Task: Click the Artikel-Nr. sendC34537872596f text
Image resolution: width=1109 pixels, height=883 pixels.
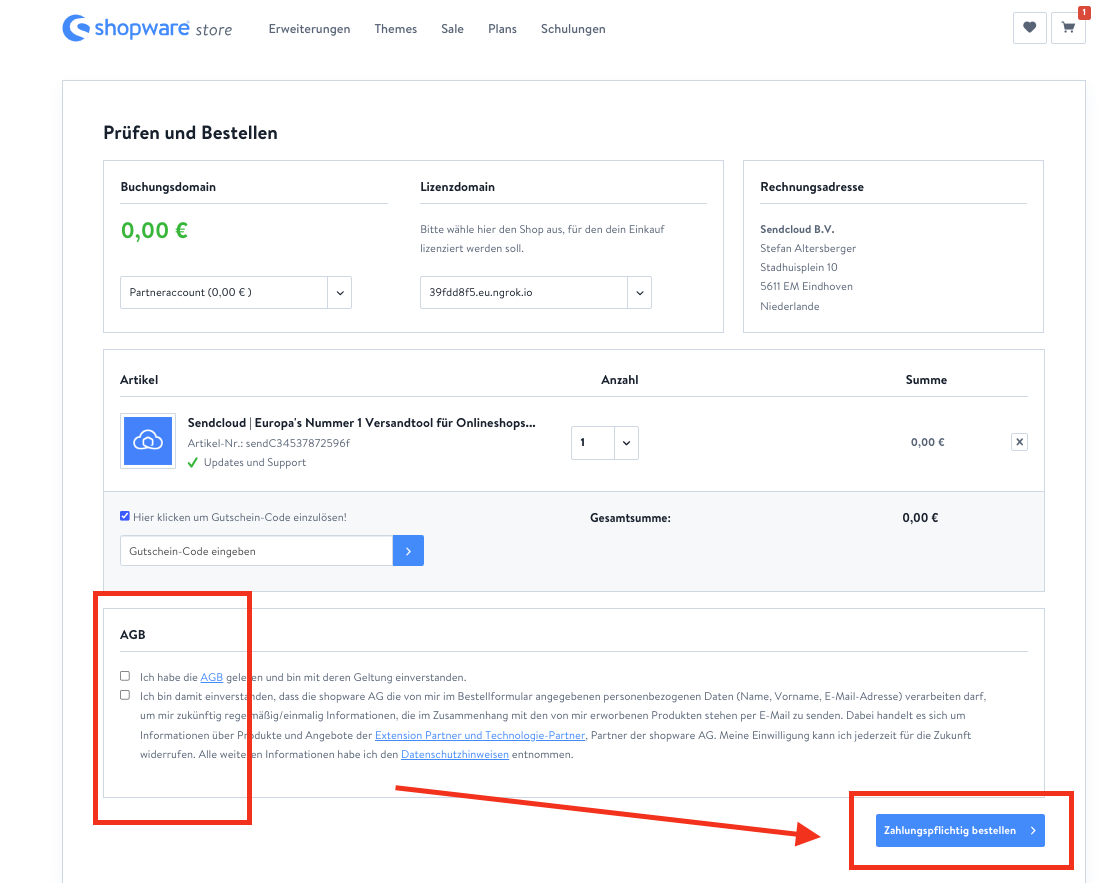Action: (269, 443)
